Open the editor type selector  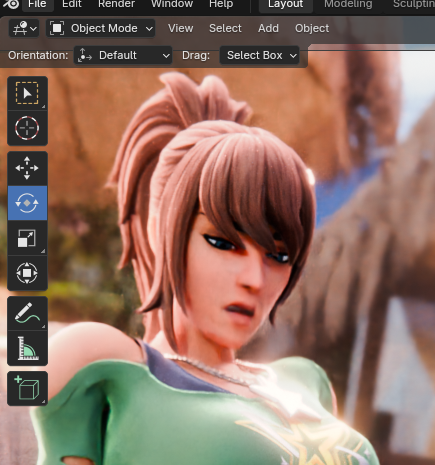click(24, 28)
